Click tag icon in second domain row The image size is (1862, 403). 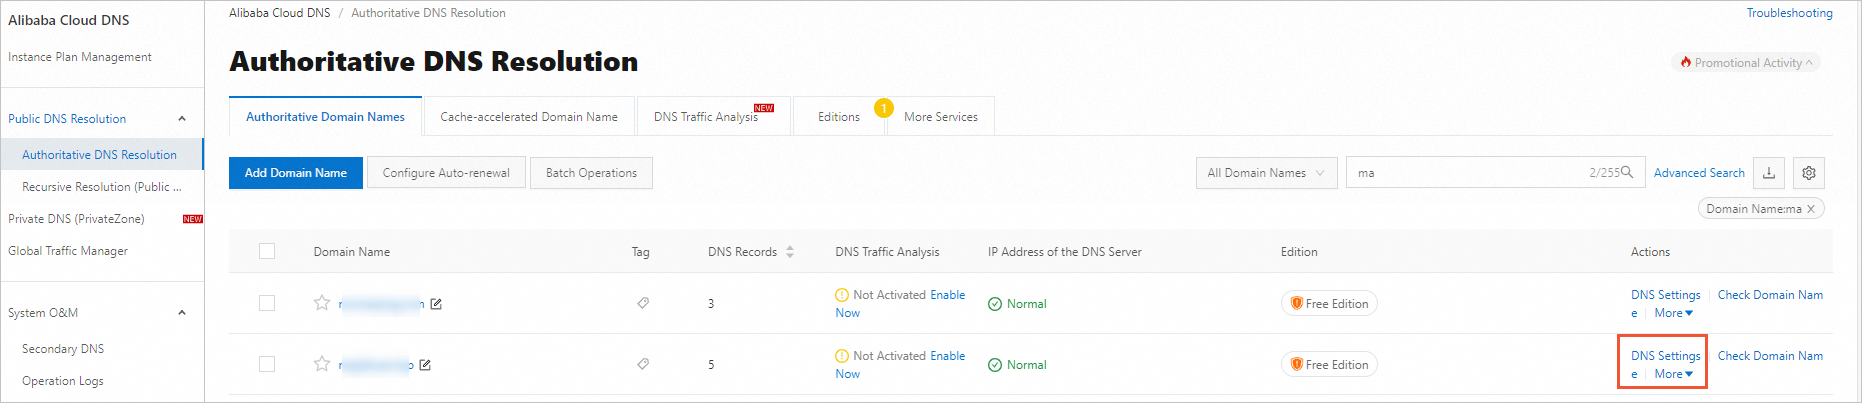pyautogui.click(x=643, y=364)
